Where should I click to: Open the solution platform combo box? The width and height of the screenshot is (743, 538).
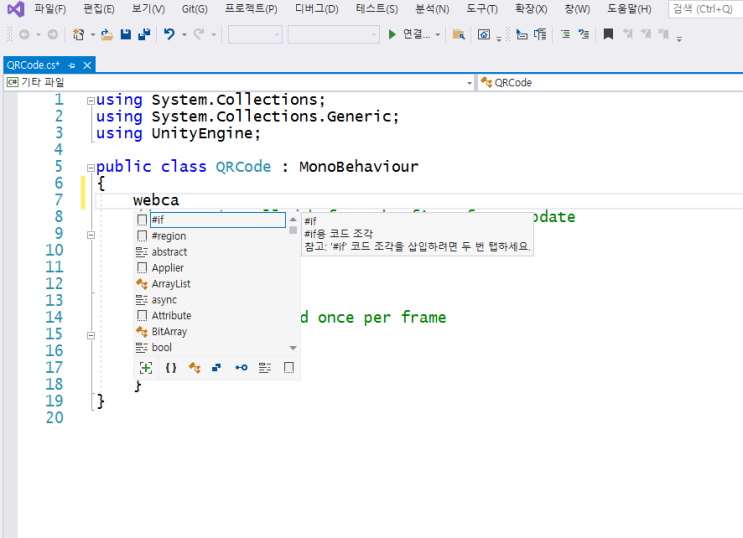pos(334,35)
